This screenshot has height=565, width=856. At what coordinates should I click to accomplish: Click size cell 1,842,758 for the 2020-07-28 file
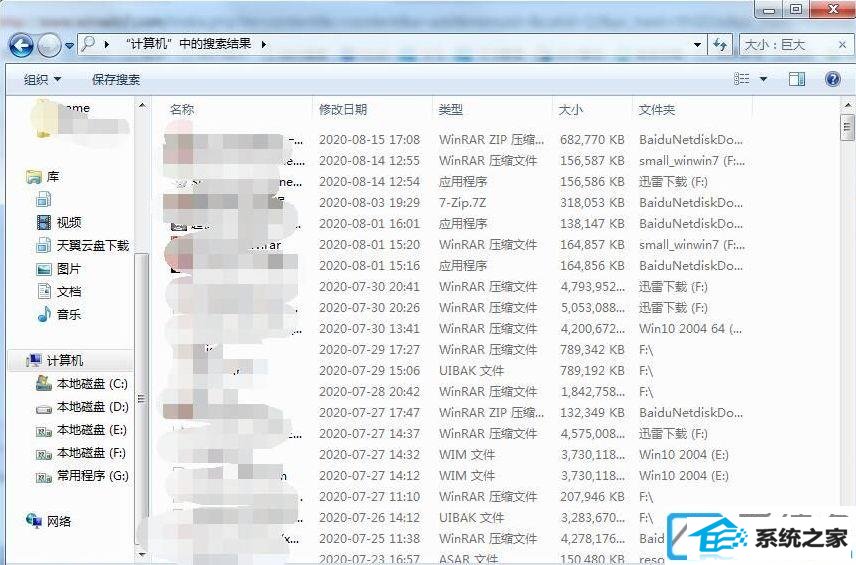[592, 392]
